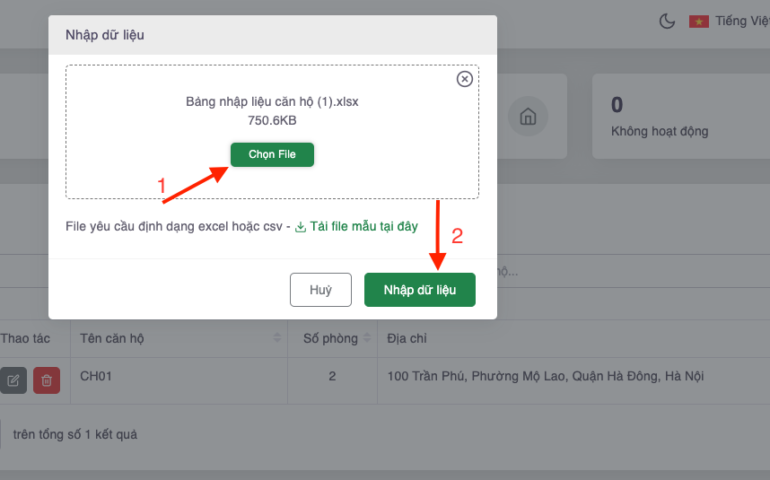Cancel the import with Huỷ

click(x=320, y=290)
